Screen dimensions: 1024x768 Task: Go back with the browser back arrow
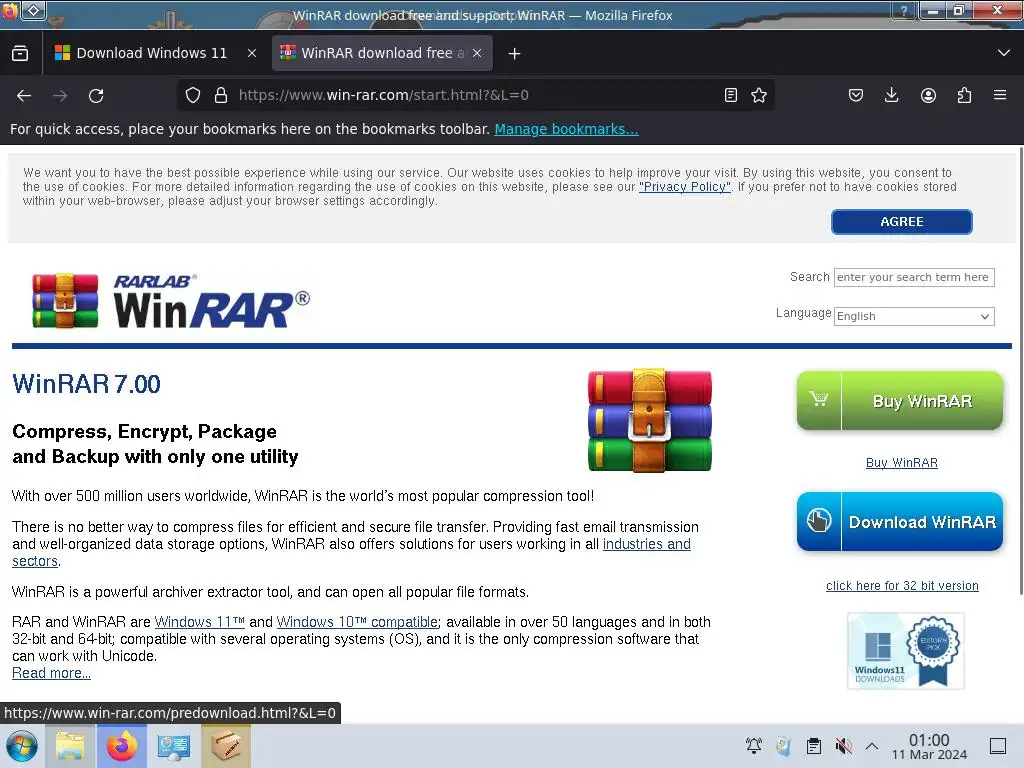click(x=24, y=96)
